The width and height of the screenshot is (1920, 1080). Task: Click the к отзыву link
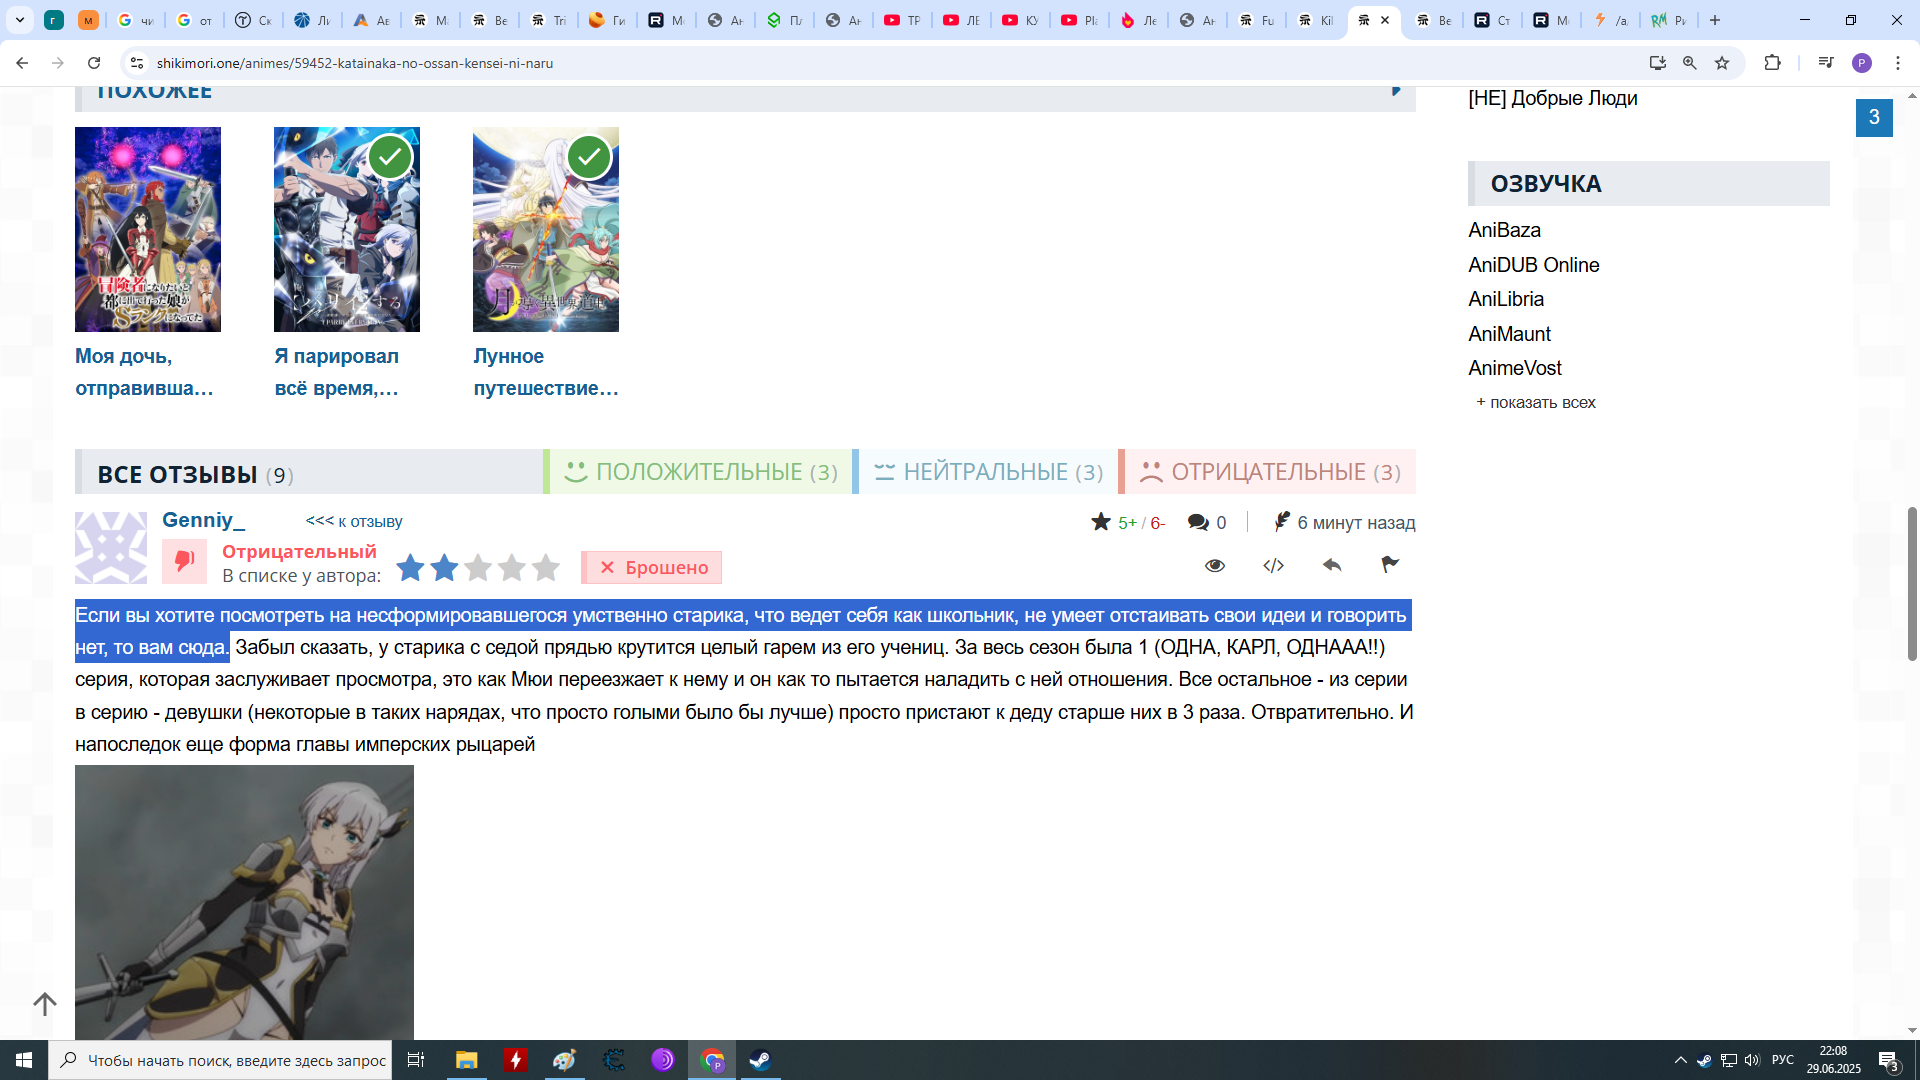point(354,521)
